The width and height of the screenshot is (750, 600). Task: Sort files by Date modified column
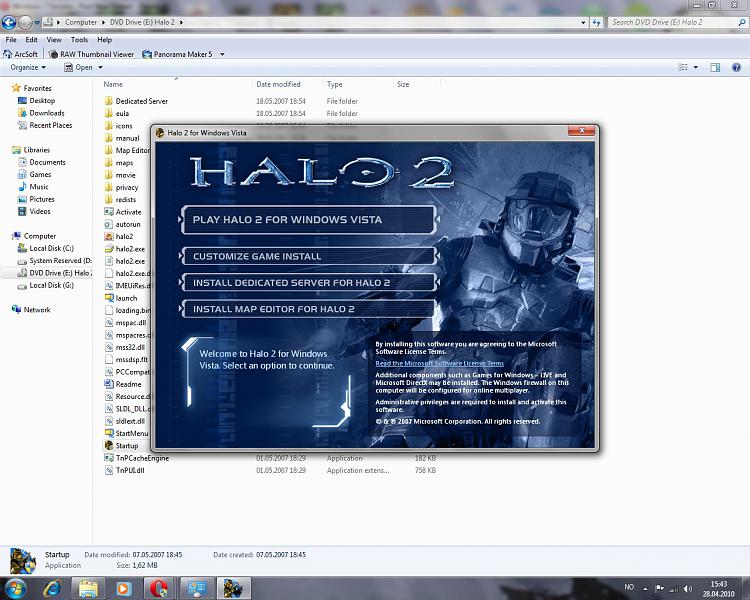278,84
